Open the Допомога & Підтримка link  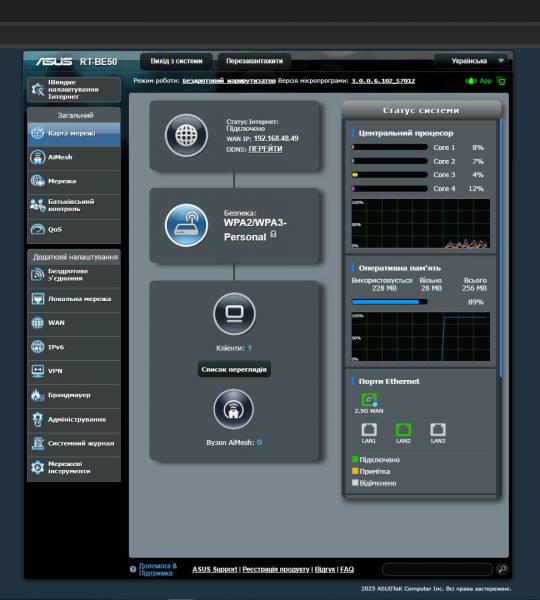158,569
